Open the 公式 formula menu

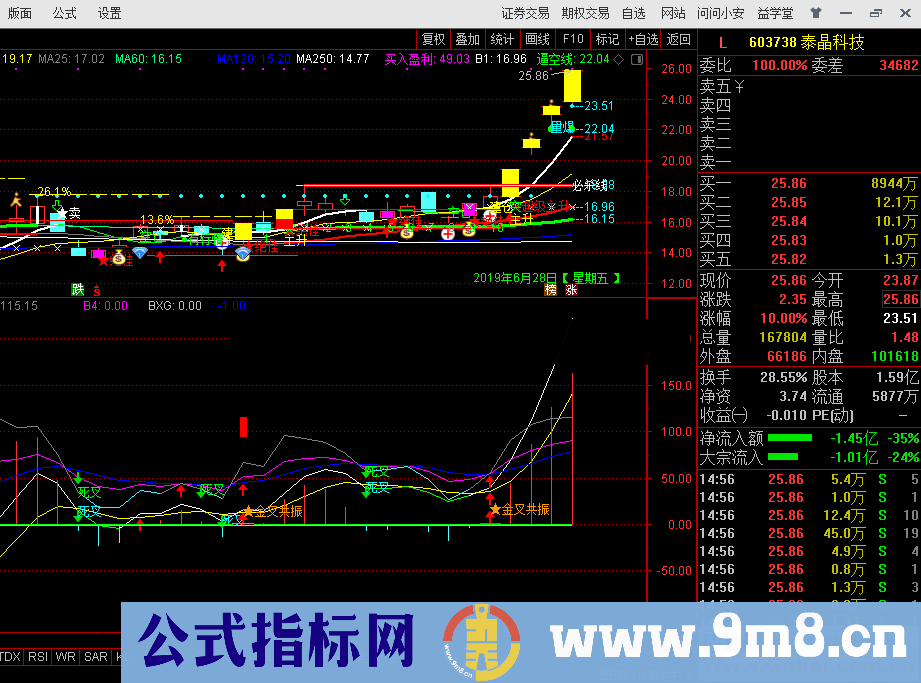pyautogui.click(x=62, y=13)
